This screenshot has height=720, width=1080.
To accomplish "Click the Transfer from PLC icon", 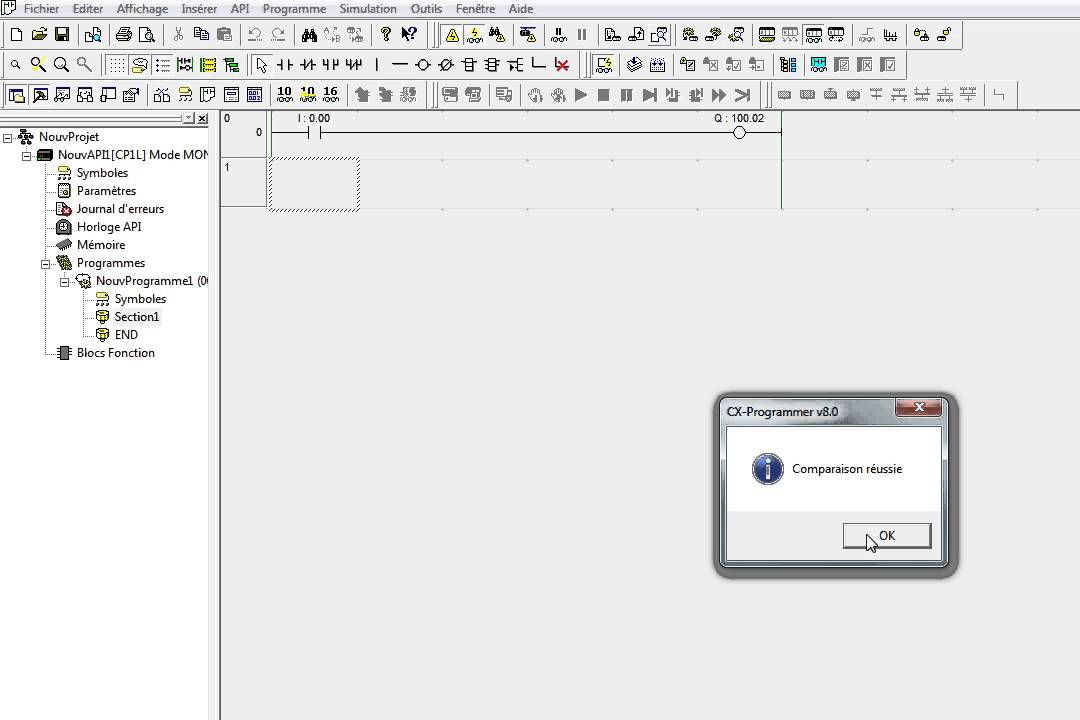I will coord(636,34).
